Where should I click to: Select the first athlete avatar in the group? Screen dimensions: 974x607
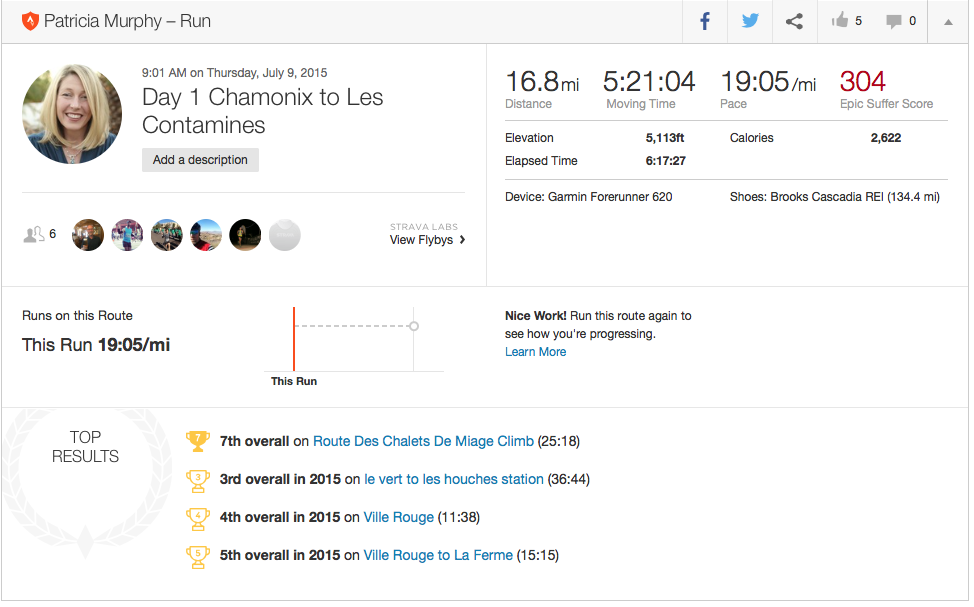(x=88, y=235)
